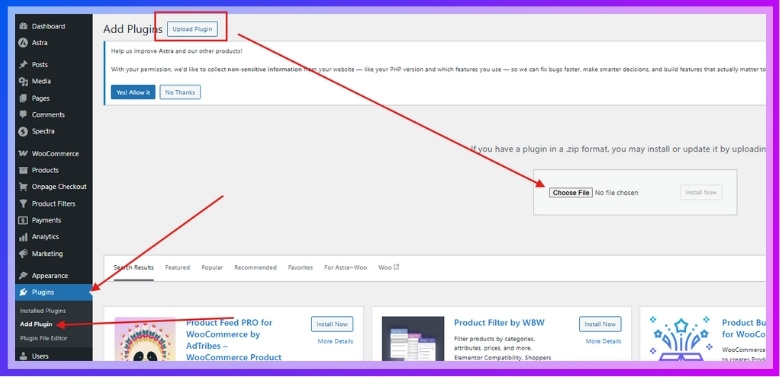Select Add Plugin submenu item
780x377 pixels.
(36, 324)
